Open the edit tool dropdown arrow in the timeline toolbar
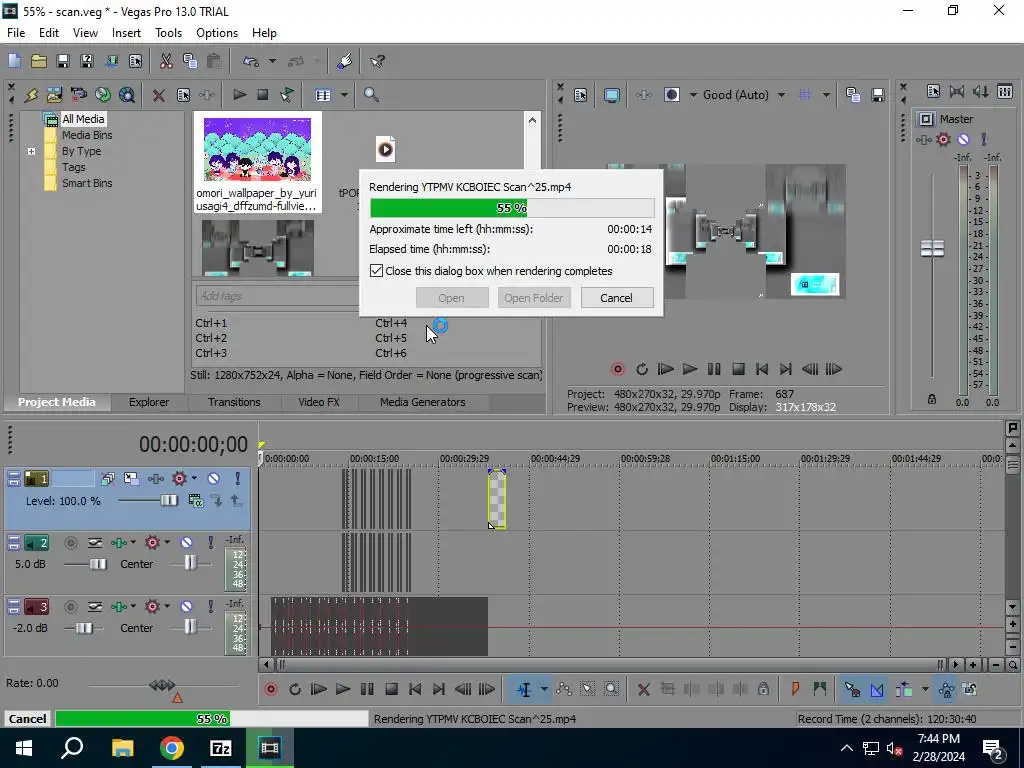Screen dimensions: 1024x768 pyautogui.click(x=543, y=689)
